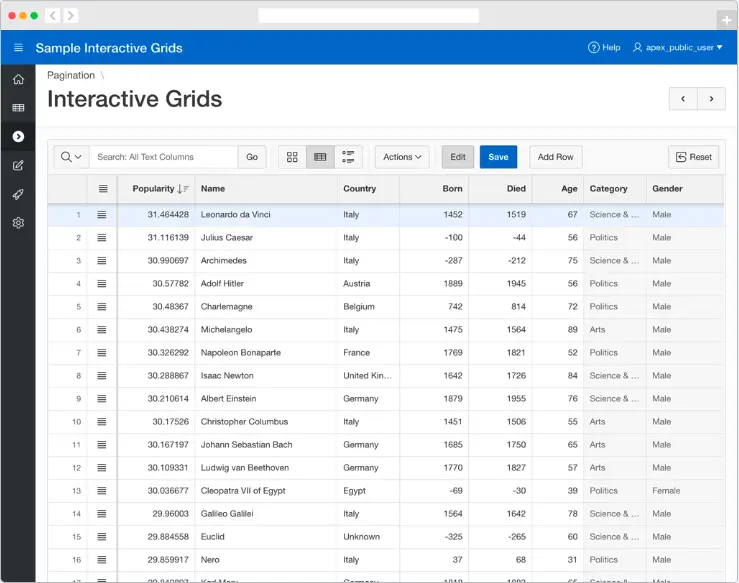Open the row actions menu for Charlemagne
This screenshot has height=583, width=739.
click(102, 307)
